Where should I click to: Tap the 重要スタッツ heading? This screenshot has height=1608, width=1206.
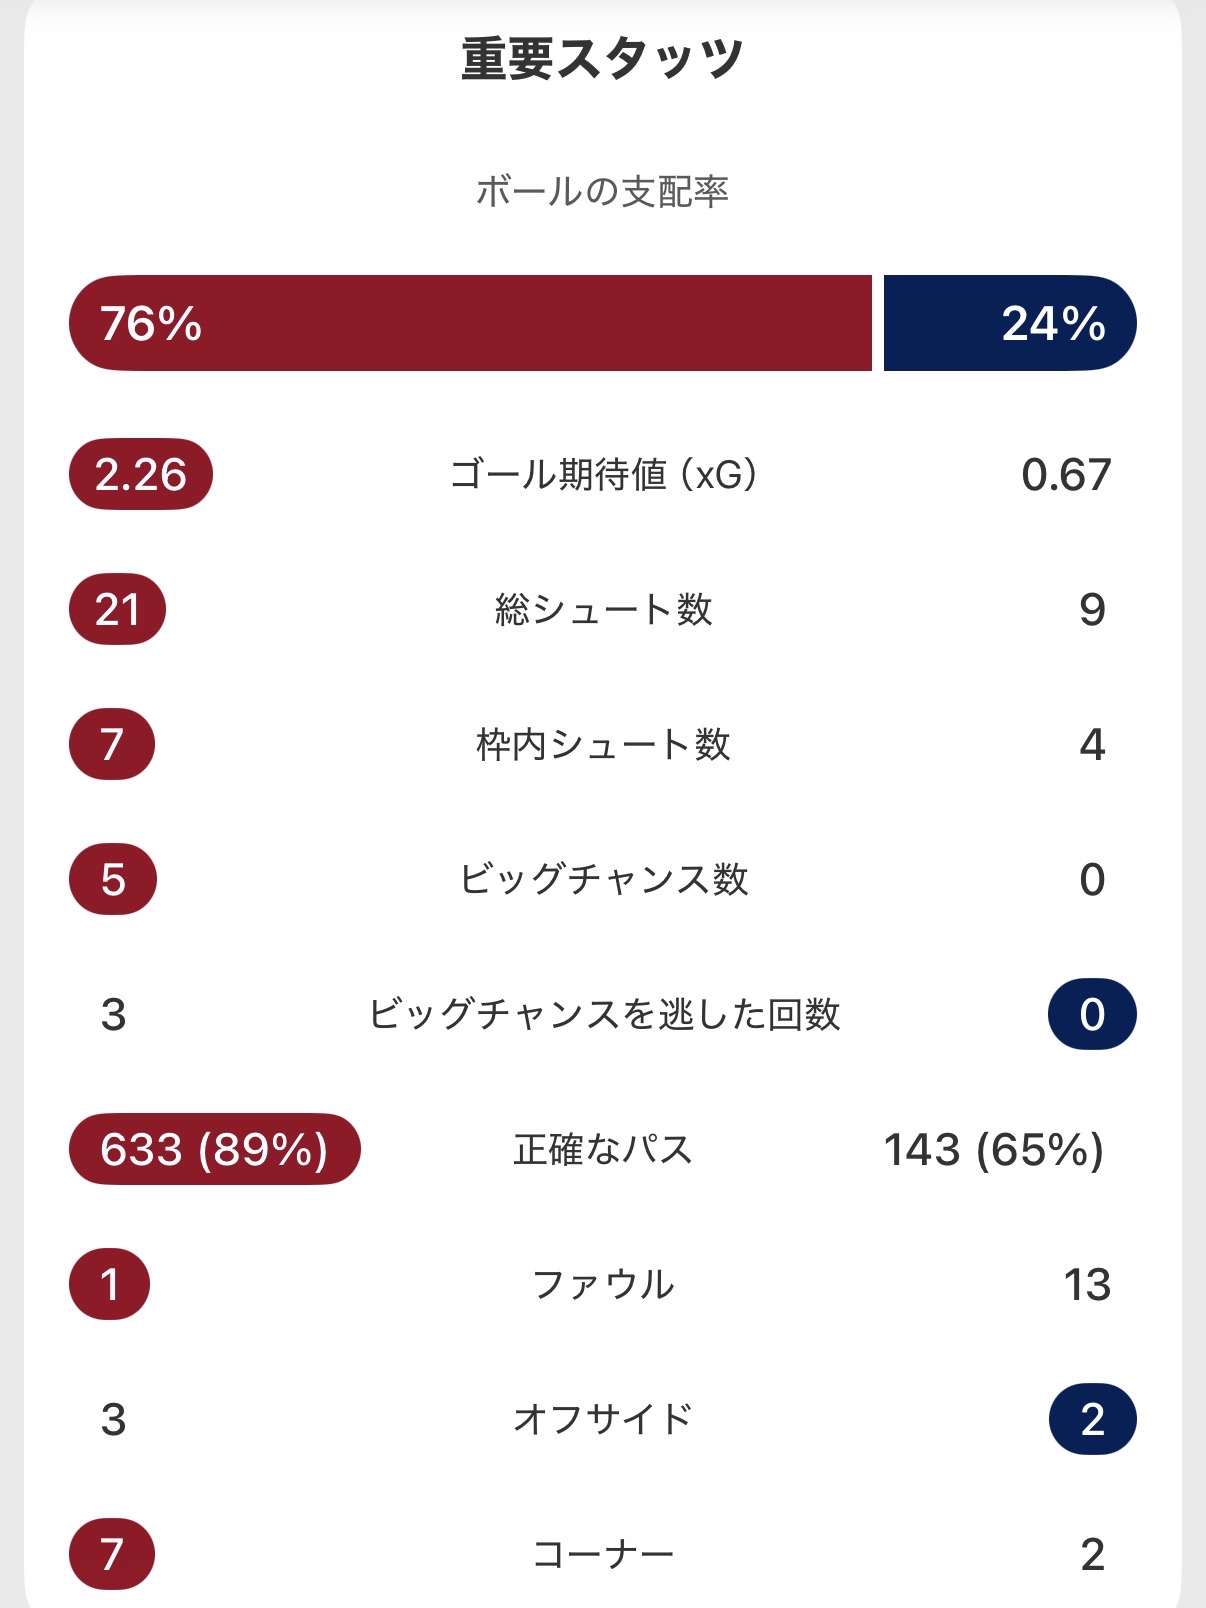602,58
